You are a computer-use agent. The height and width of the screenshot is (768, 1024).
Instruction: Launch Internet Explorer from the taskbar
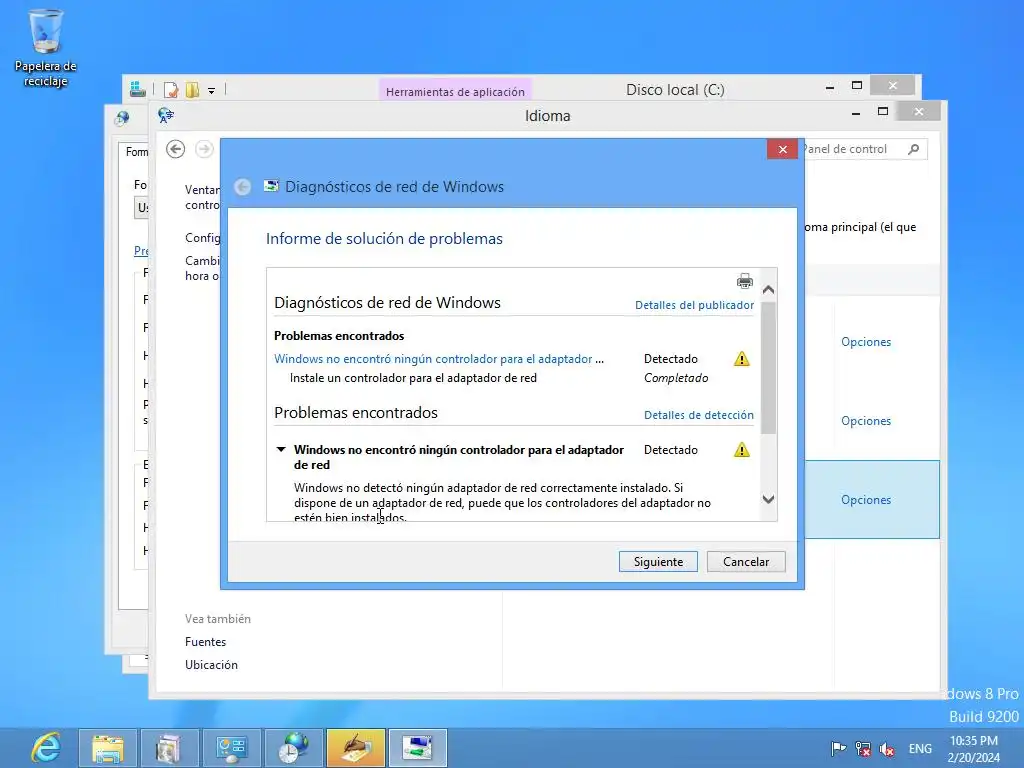pyautogui.click(x=46, y=747)
